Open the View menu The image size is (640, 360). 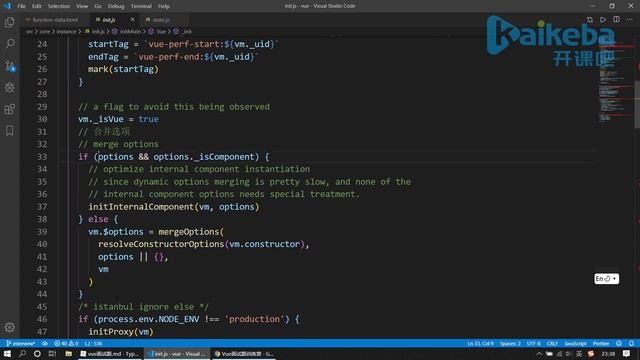[x=82, y=6]
